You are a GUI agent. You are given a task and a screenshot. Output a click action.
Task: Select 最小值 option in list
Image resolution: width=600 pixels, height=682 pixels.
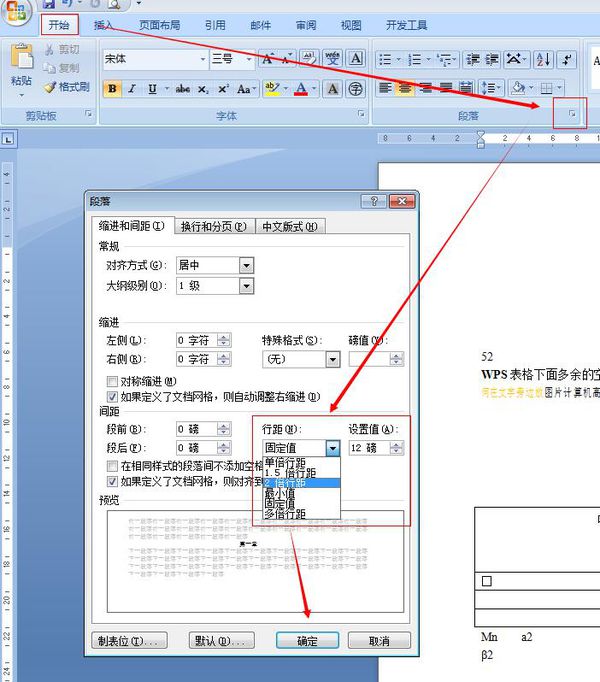tap(279, 494)
